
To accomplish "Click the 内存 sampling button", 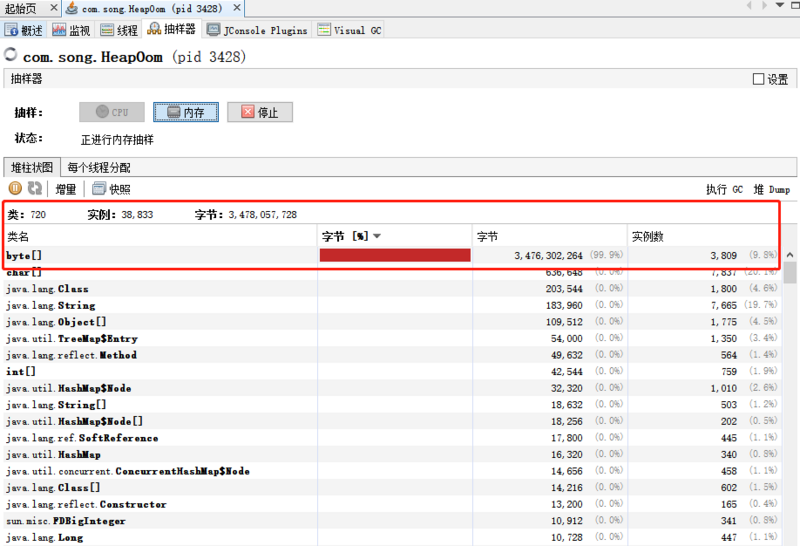I will click(x=186, y=112).
